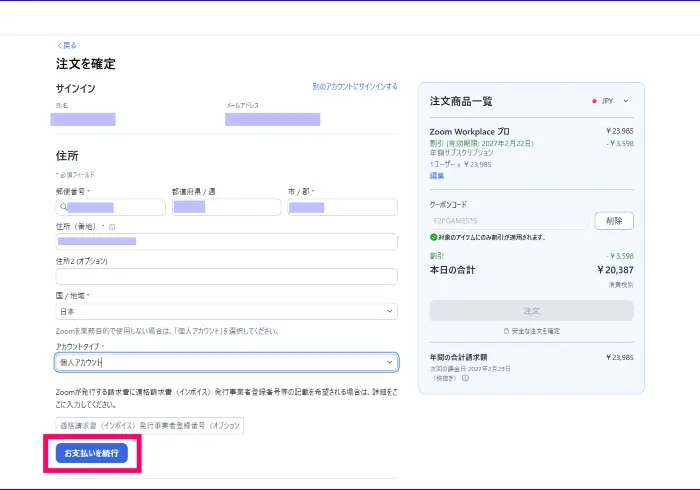This screenshot has height=490, width=700.
Task: Click the info icon beside 住所（番地）
Action: pos(112,227)
